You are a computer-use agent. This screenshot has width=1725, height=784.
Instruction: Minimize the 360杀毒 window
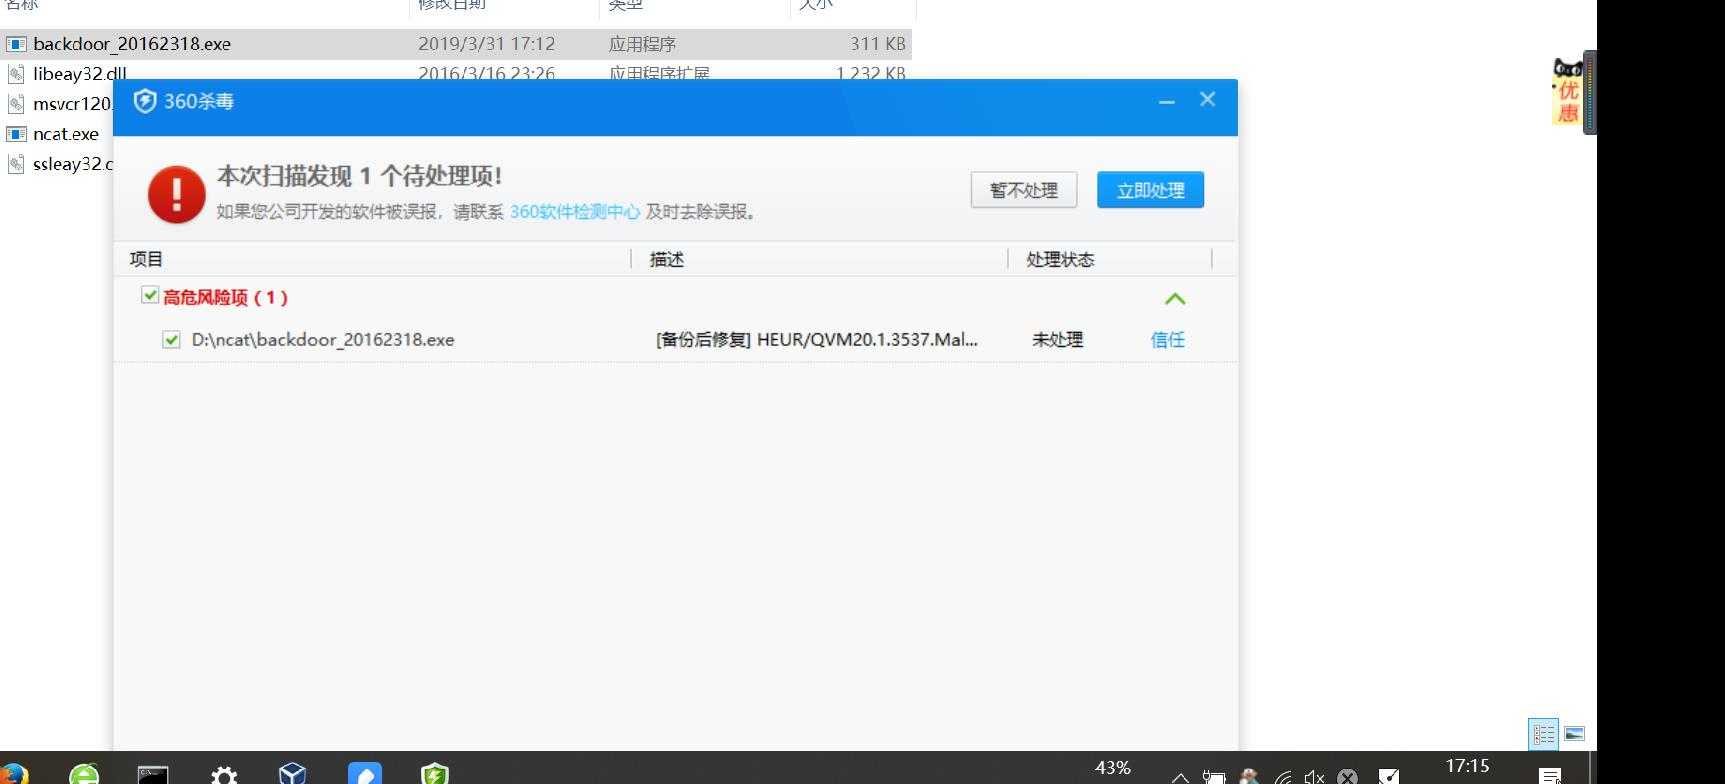(1166, 101)
